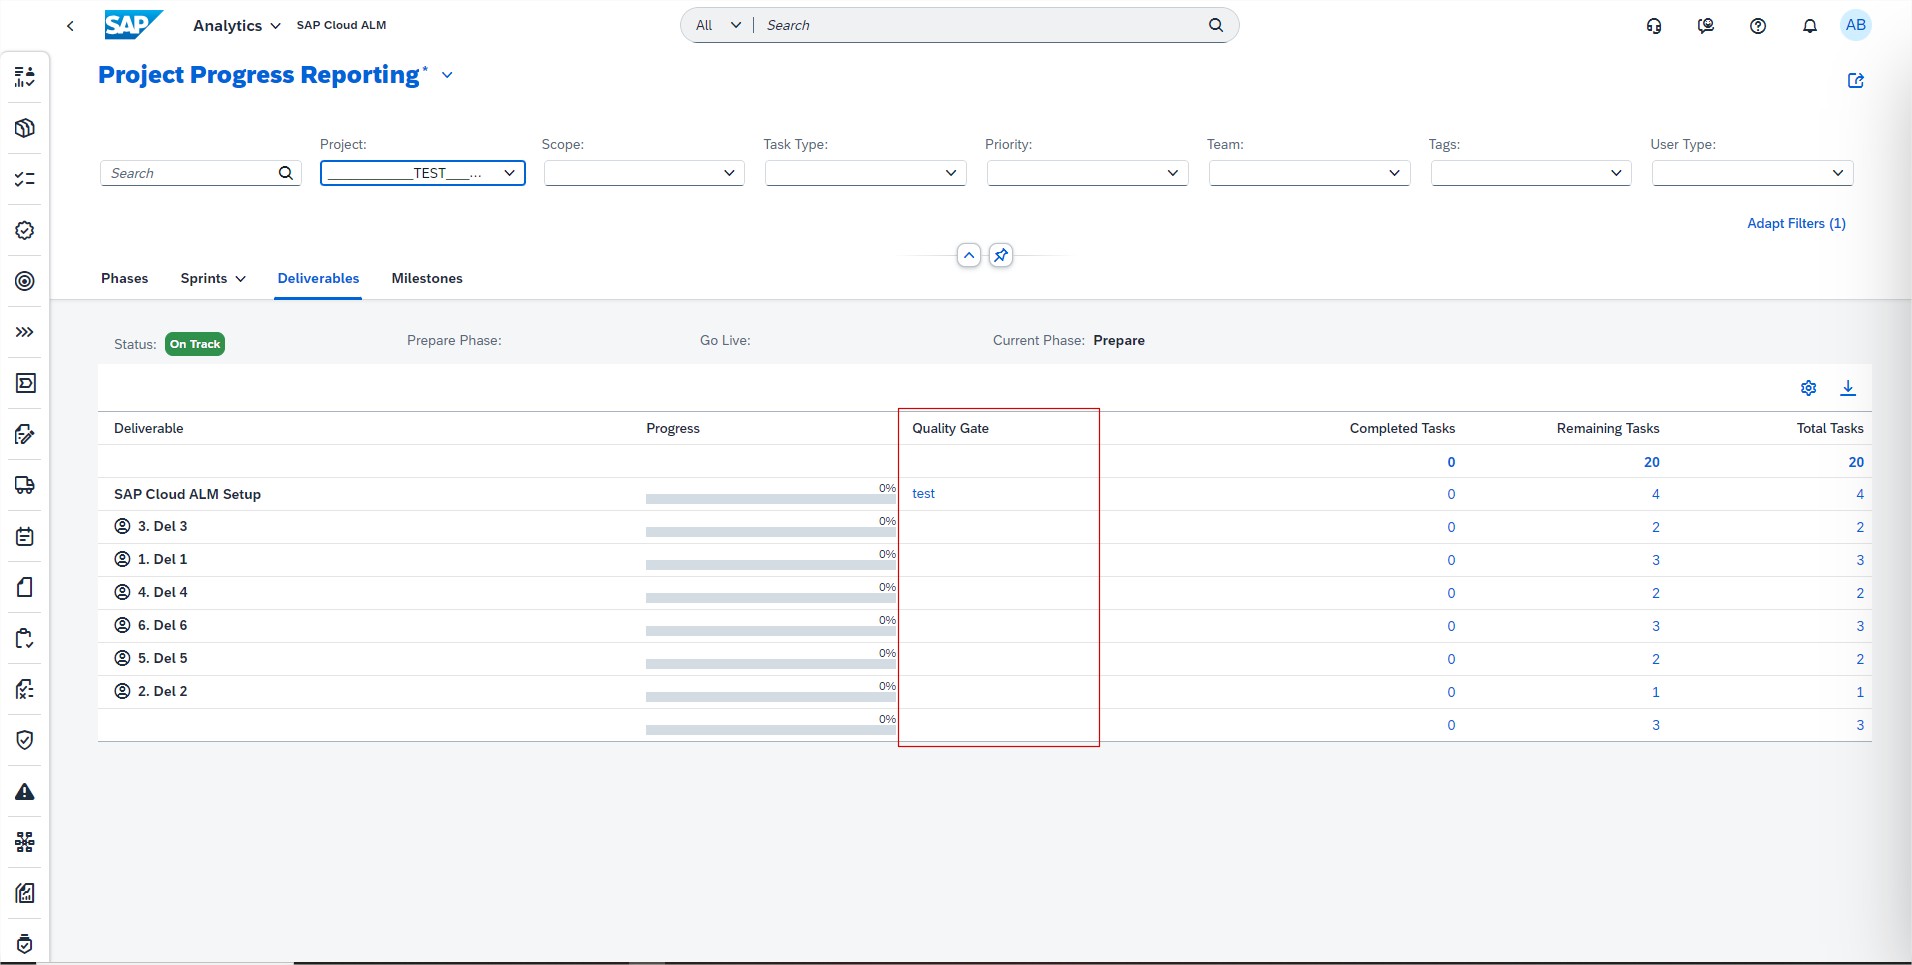The image size is (1912, 965).
Task: Switch to the Milestones tab
Action: (x=426, y=278)
